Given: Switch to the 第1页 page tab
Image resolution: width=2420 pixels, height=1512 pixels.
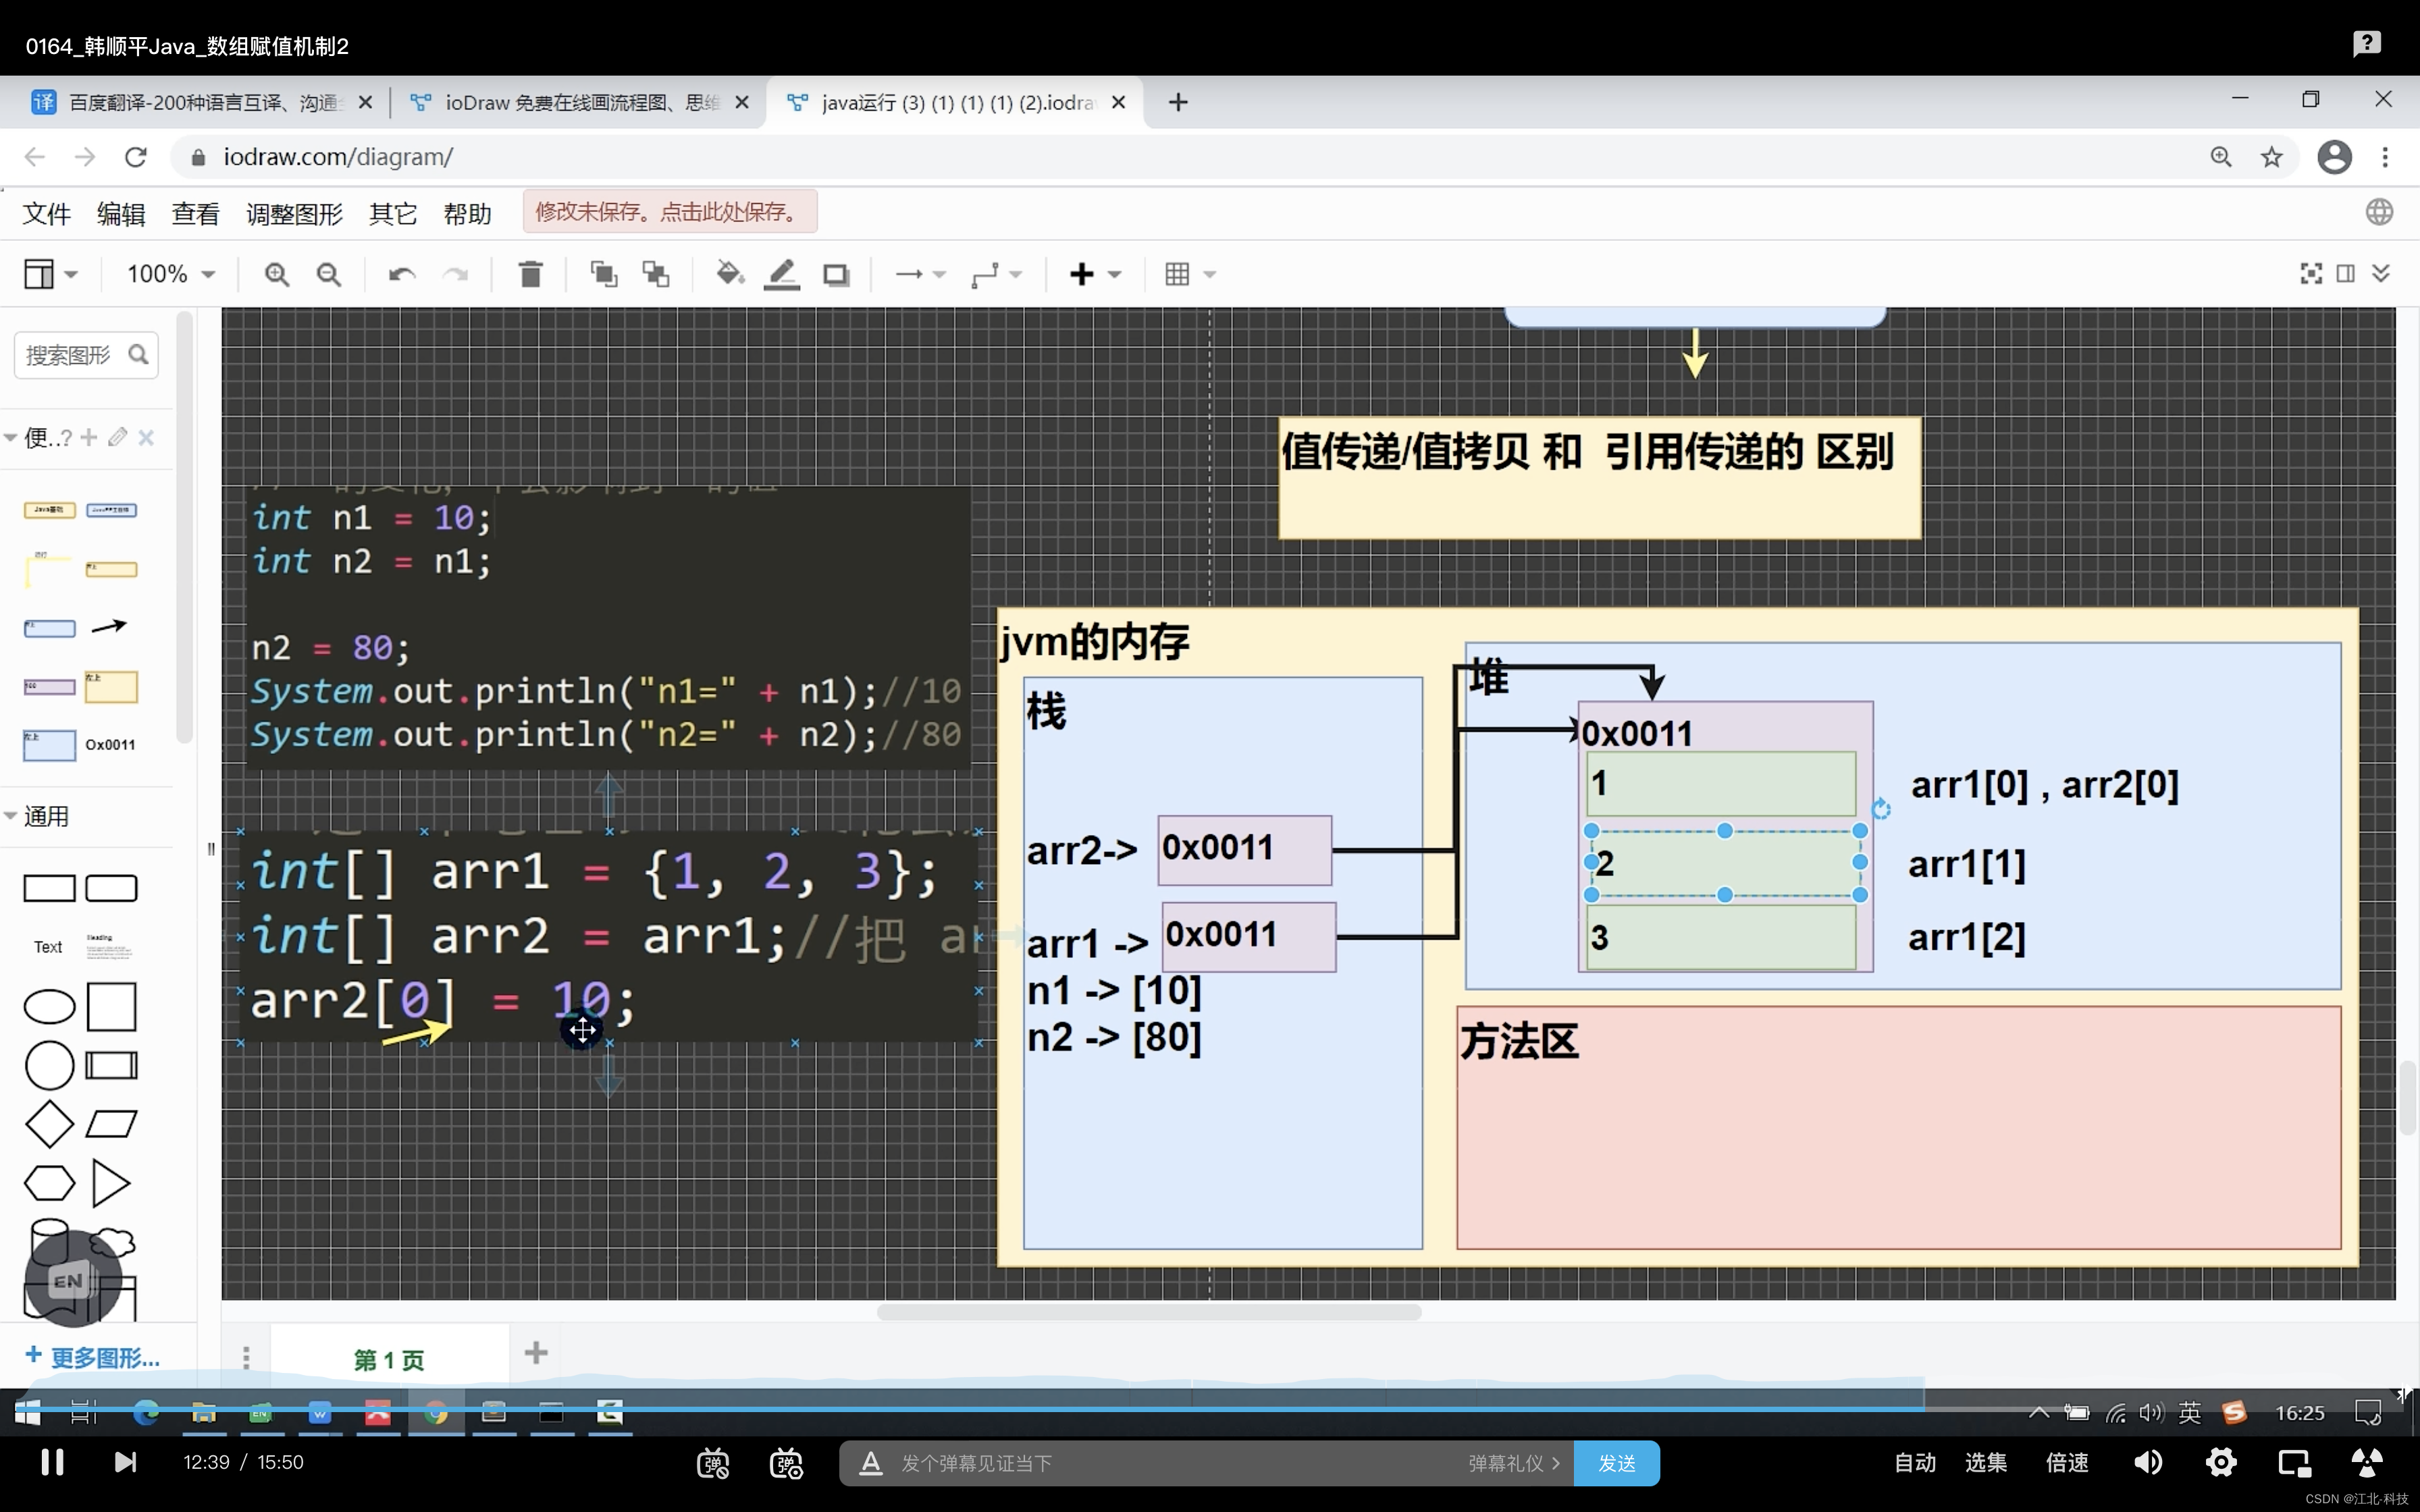Looking at the screenshot, I should (389, 1359).
